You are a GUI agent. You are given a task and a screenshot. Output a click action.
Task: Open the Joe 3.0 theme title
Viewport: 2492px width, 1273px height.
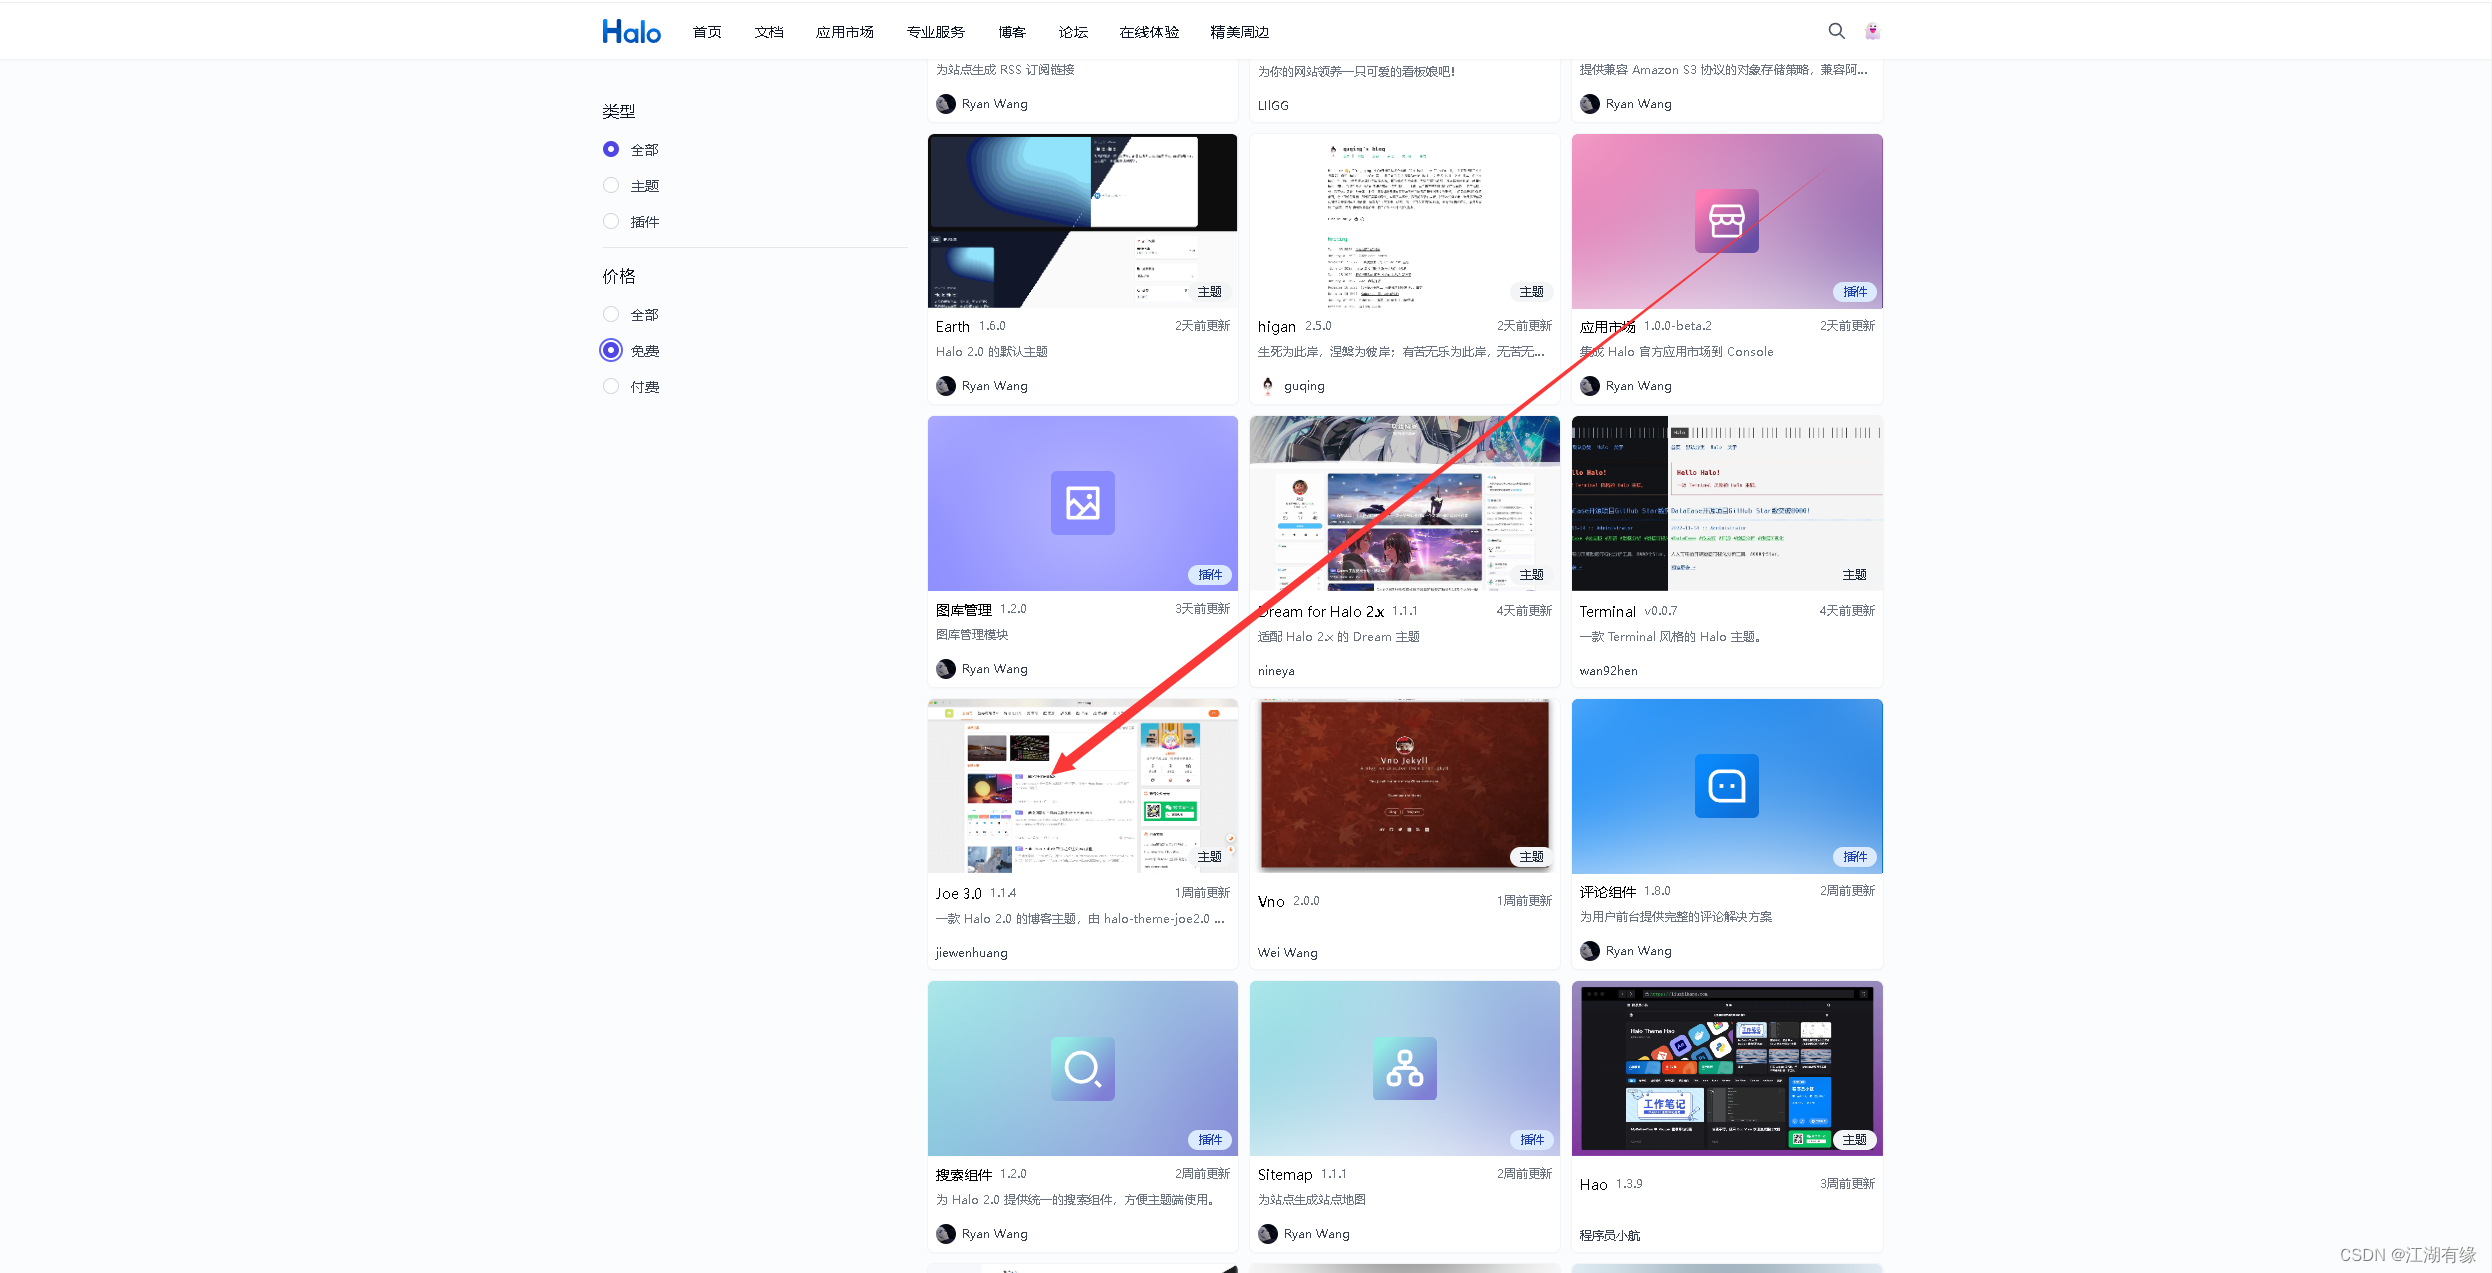click(x=958, y=894)
